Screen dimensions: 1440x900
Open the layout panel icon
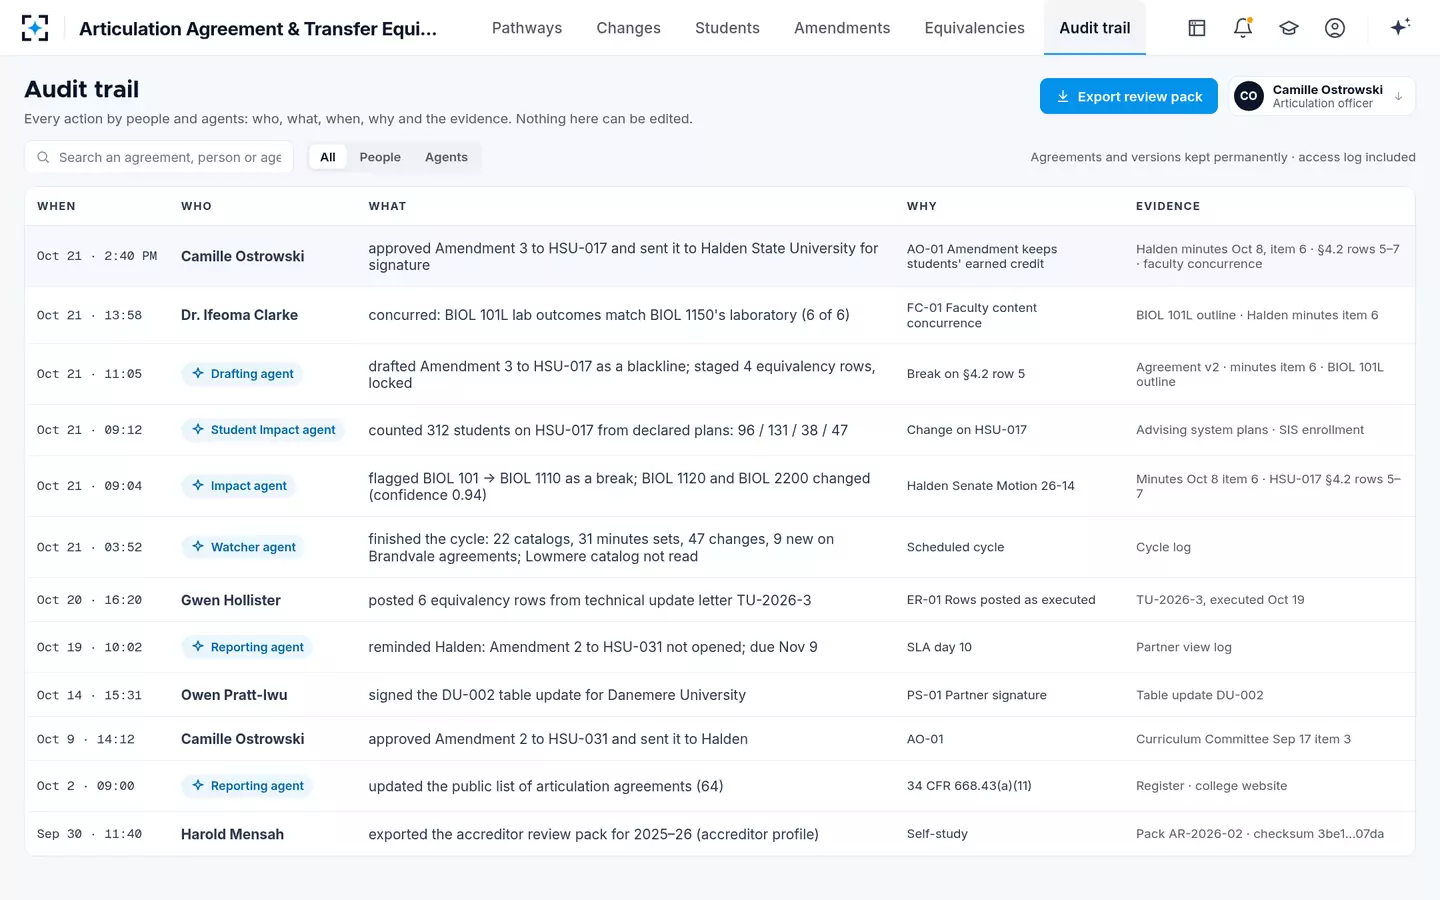pyautogui.click(x=1197, y=28)
